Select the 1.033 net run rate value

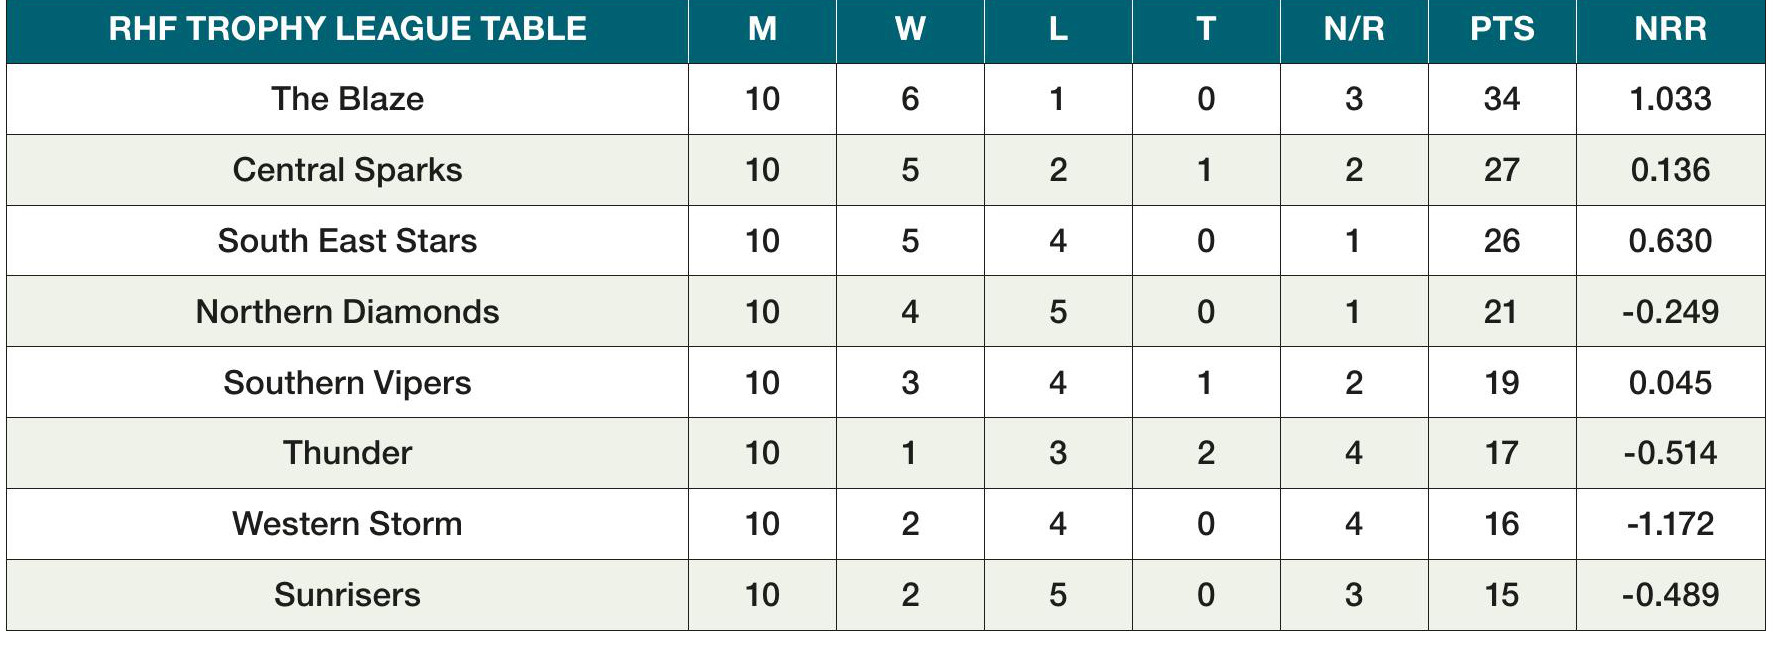click(x=1670, y=99)
